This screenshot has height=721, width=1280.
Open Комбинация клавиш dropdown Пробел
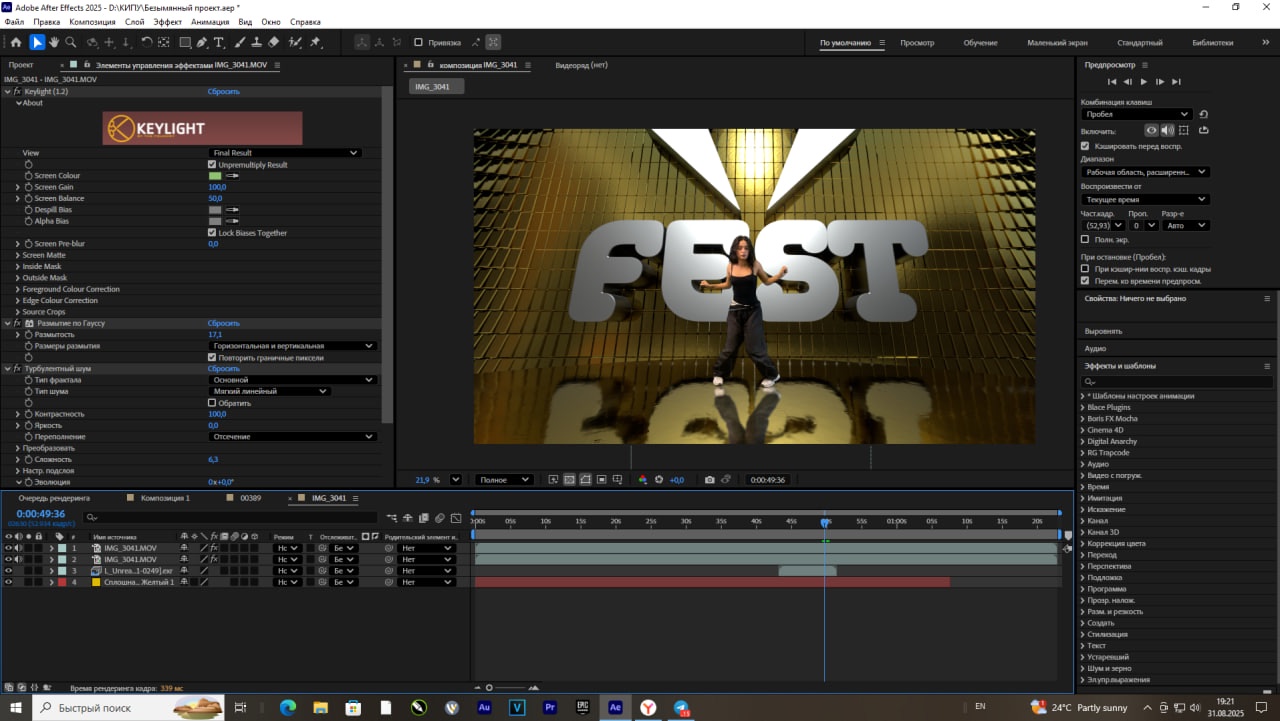tap(1137, 114)
